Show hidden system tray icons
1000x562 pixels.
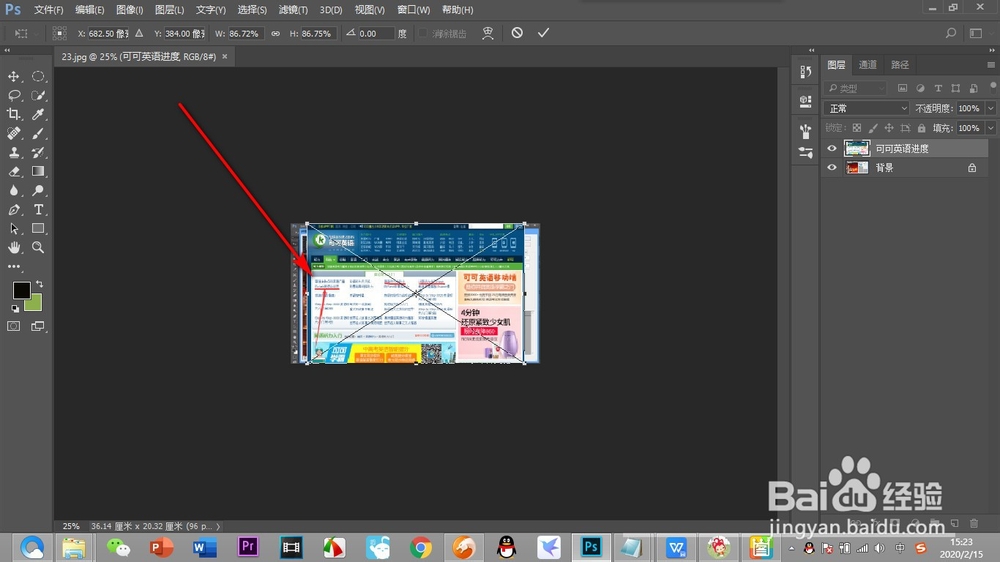[791, 548]
